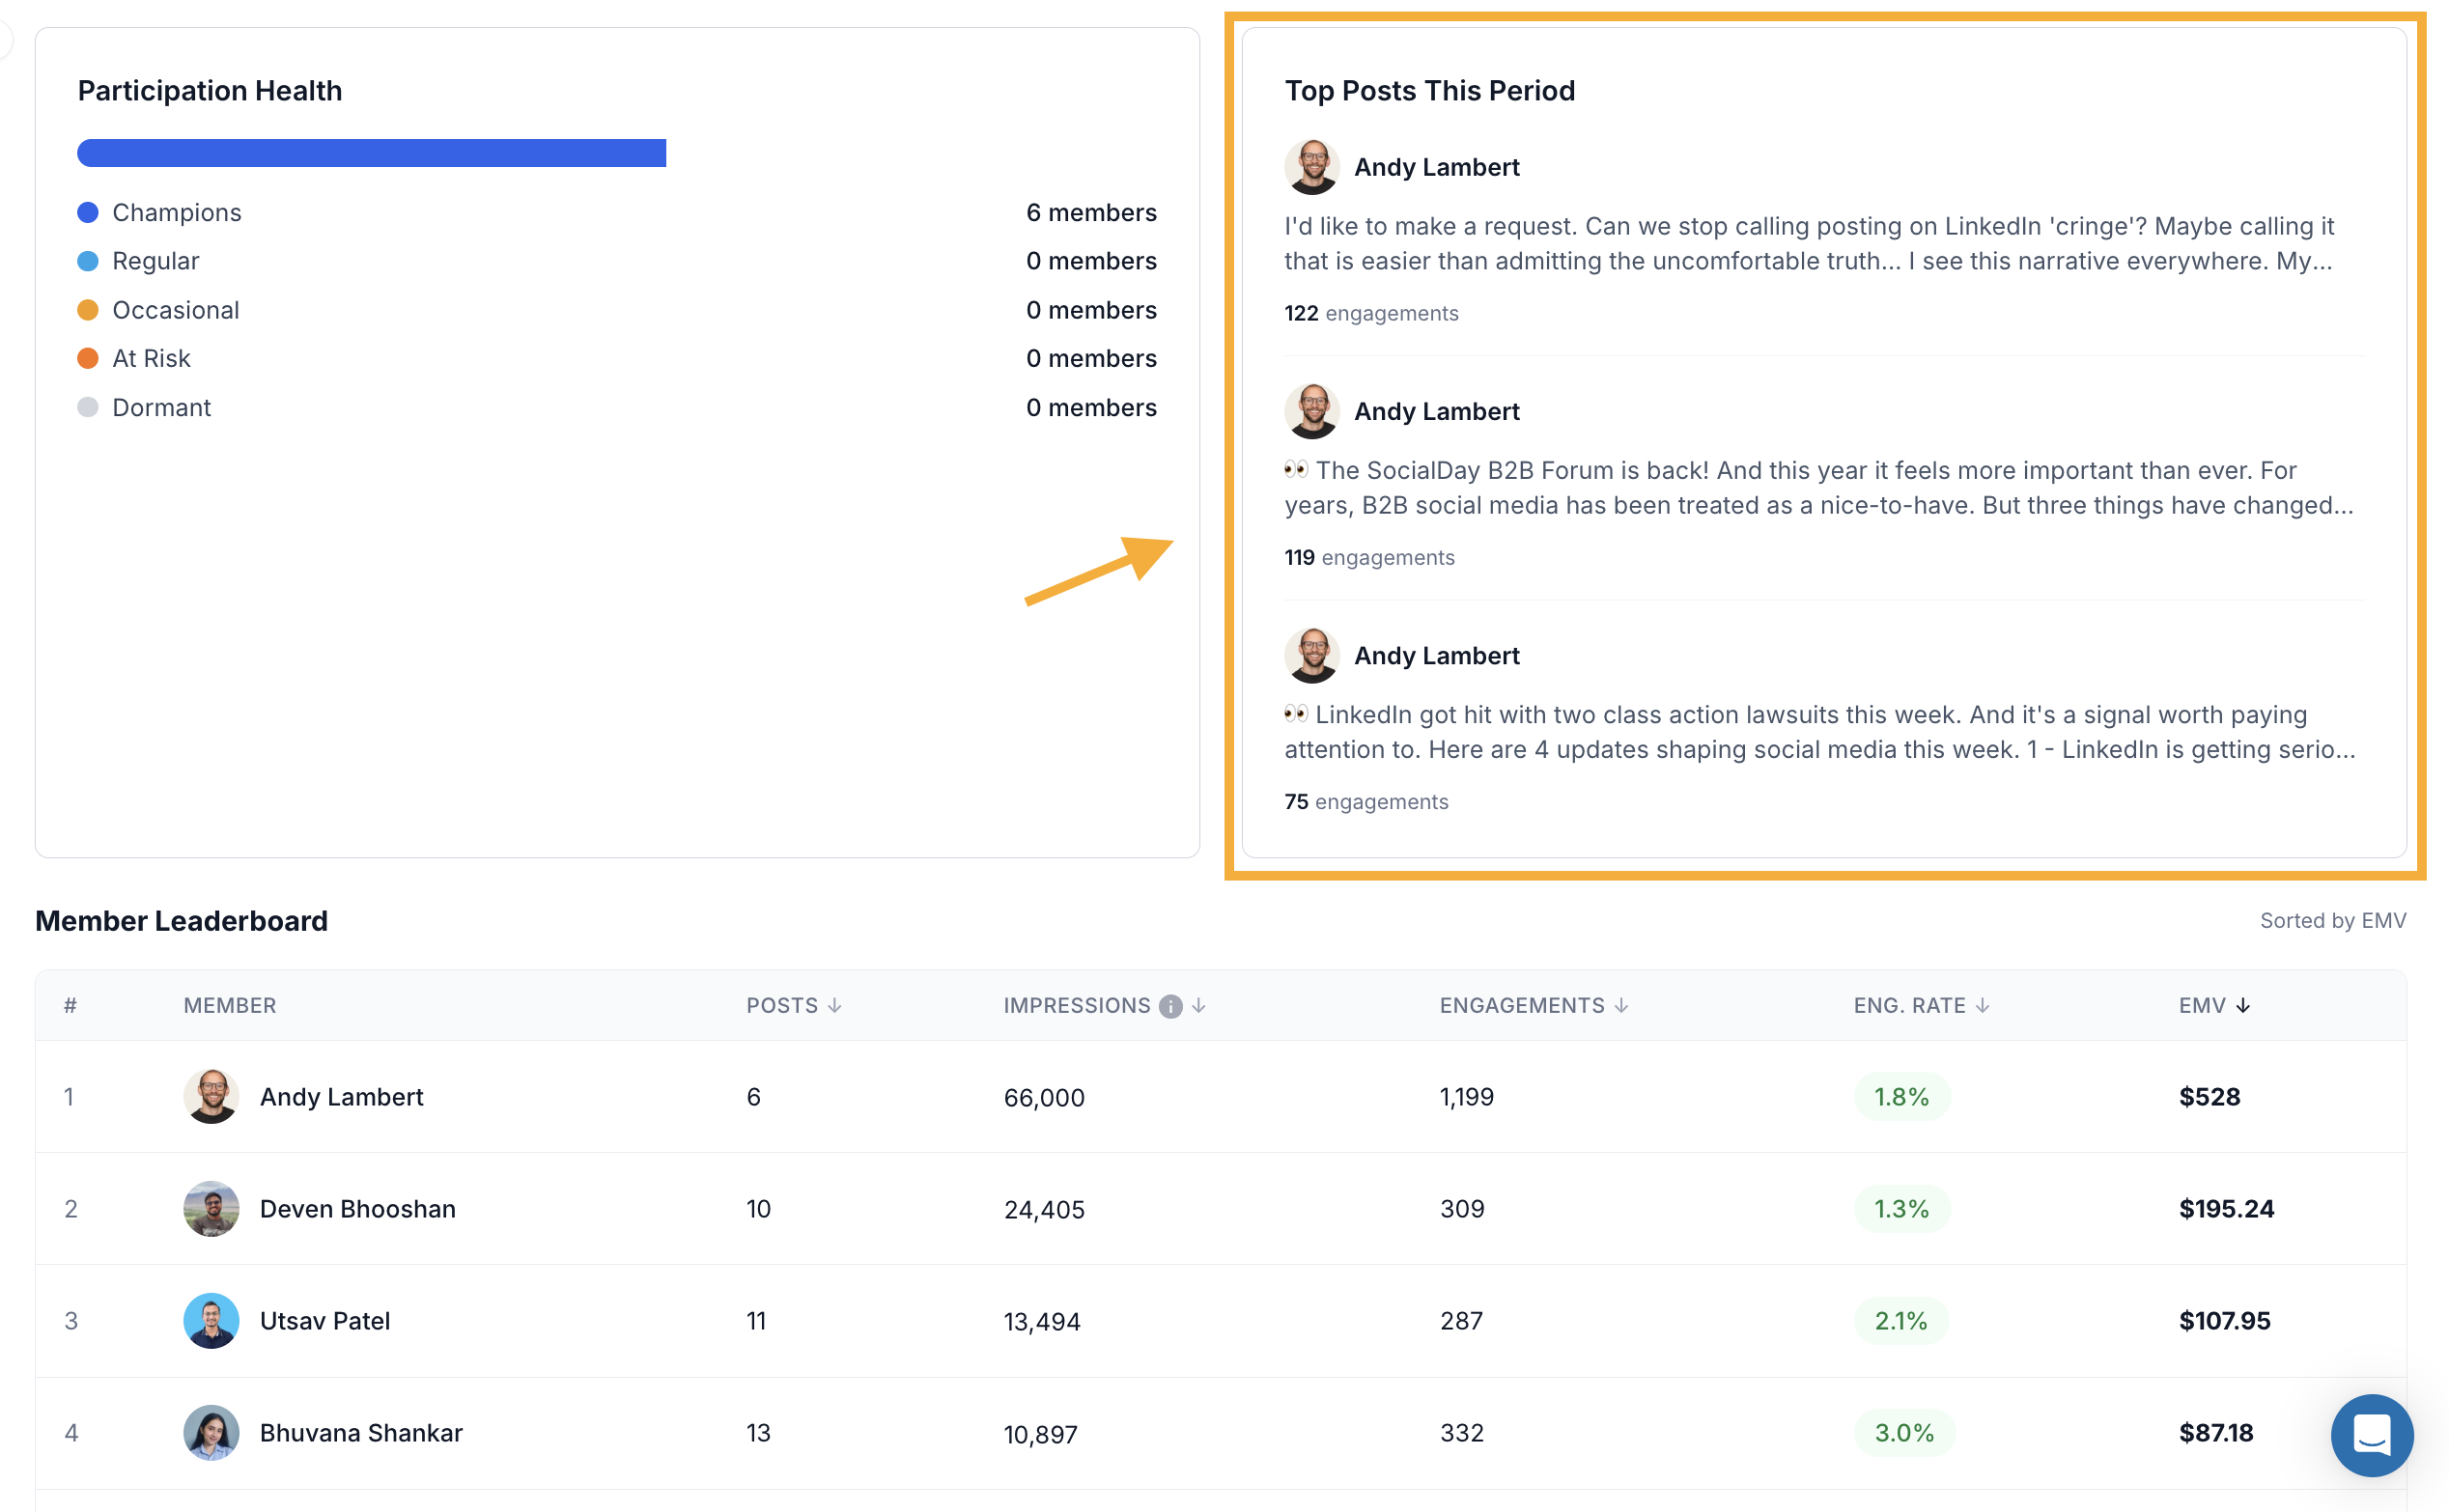Click the blue Participation Health bar
Screen dimensions: 2449x1512
[372, 153]
